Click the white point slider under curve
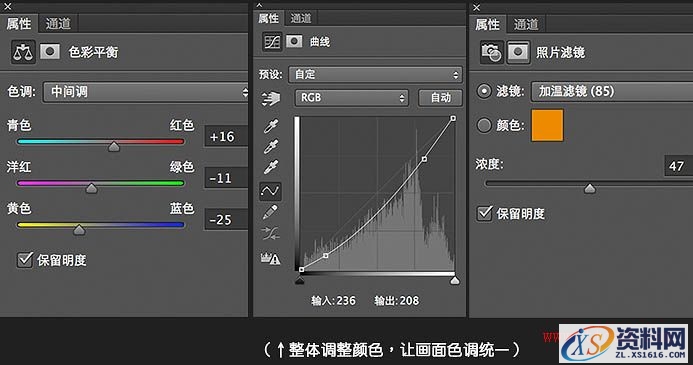The width and height of the screenshot is (693, 365). coord(454,280)
